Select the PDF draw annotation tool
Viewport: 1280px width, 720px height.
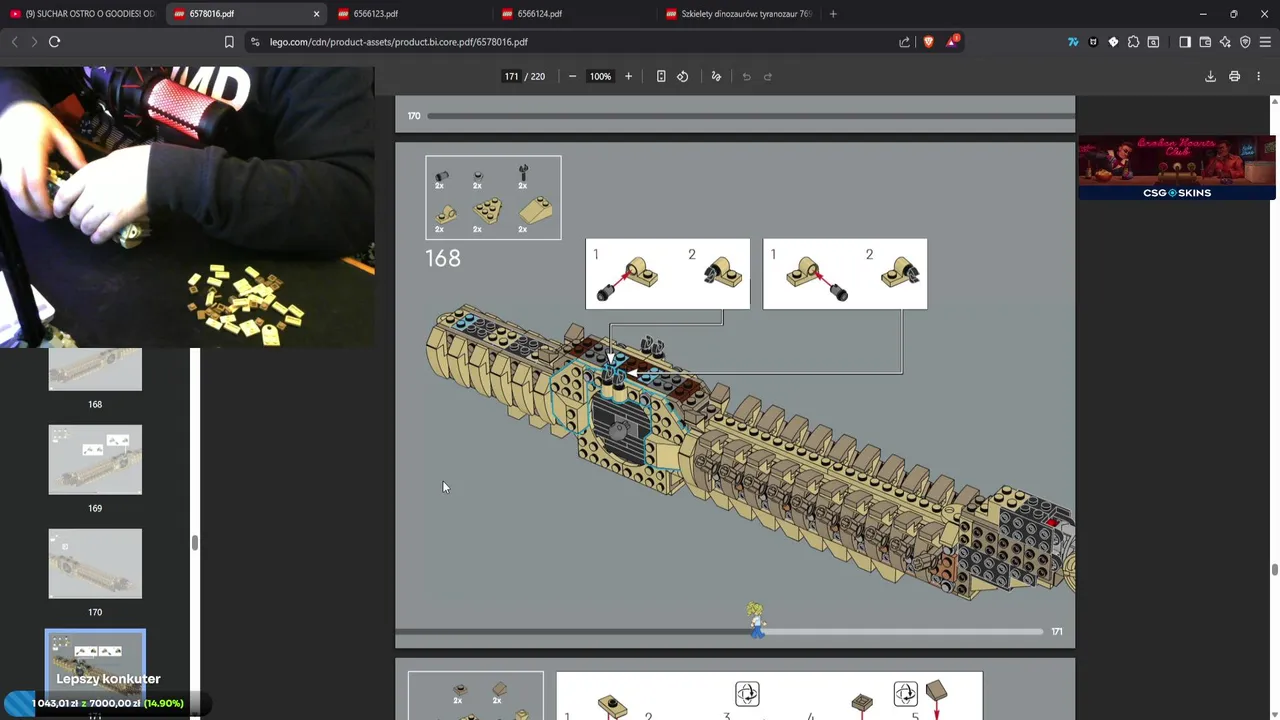click(x=716, y=76)
